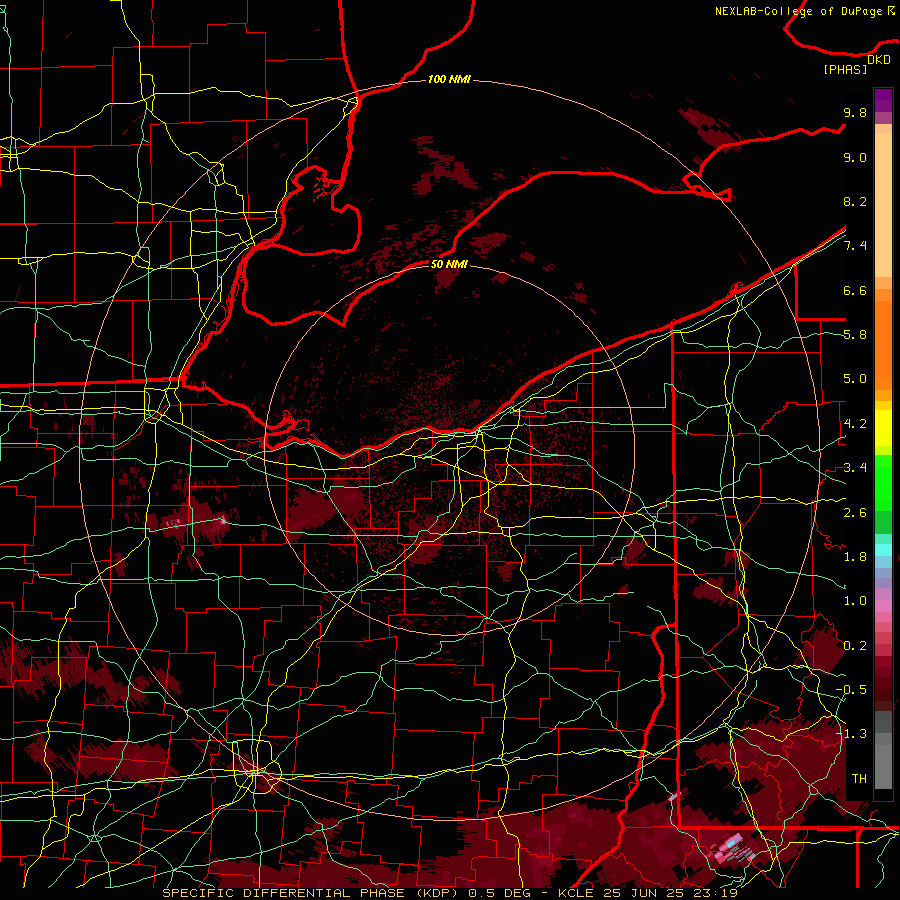This screenshot has width=900, height=900.
Task: Click the 4.2 legend value
Action: point(855,424)
